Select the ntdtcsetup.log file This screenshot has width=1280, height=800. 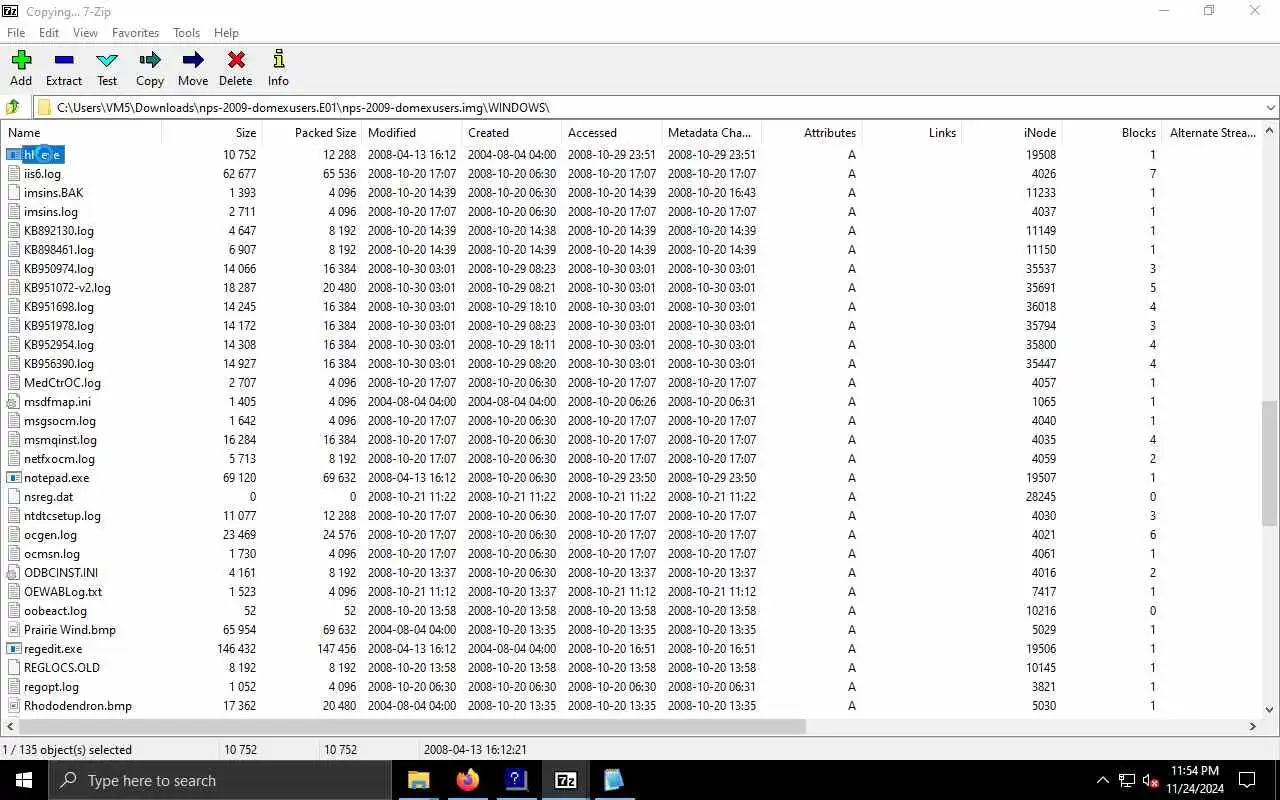click(62, 516)
